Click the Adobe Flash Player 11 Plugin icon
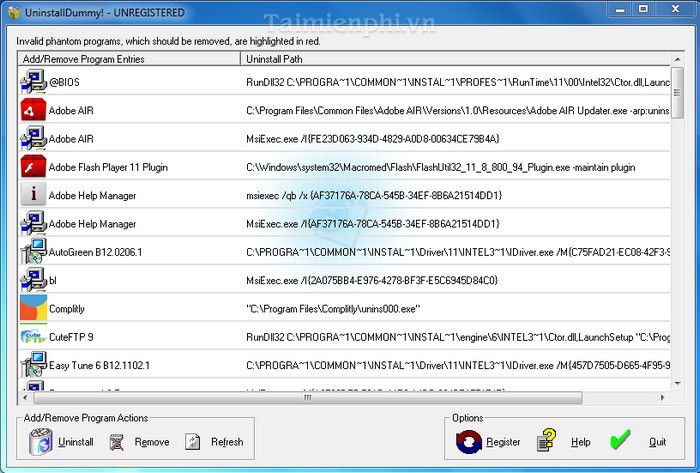 tap(33, 166)
